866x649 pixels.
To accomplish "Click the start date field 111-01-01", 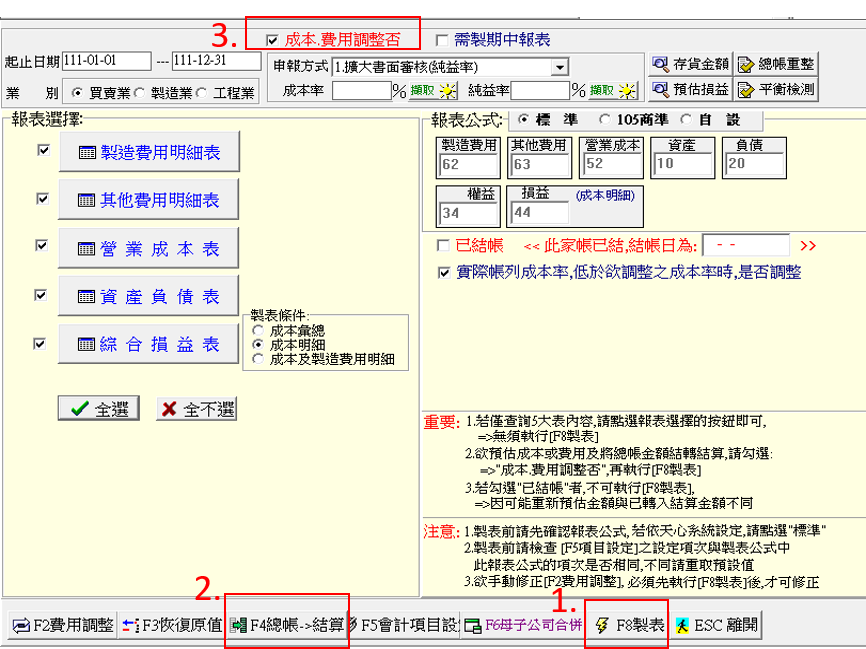I will click(107, 61).
